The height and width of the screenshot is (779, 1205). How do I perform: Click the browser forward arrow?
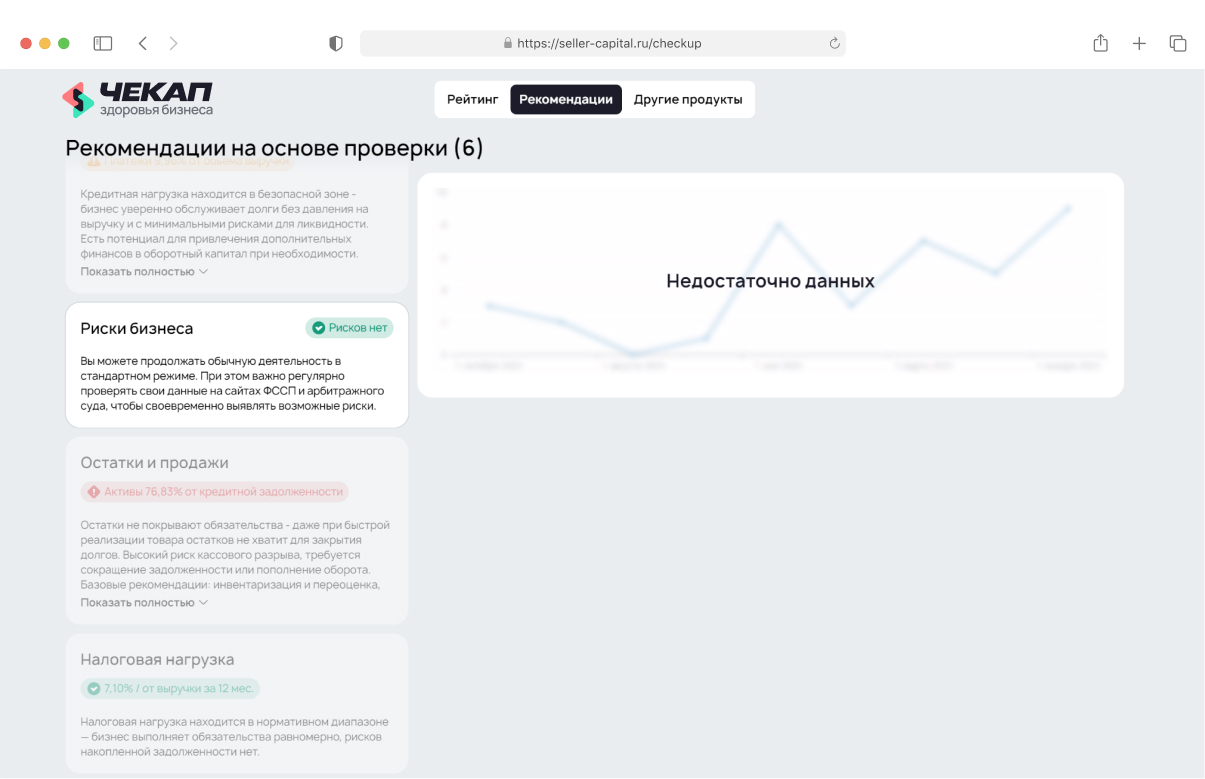[x=174, y=43]
